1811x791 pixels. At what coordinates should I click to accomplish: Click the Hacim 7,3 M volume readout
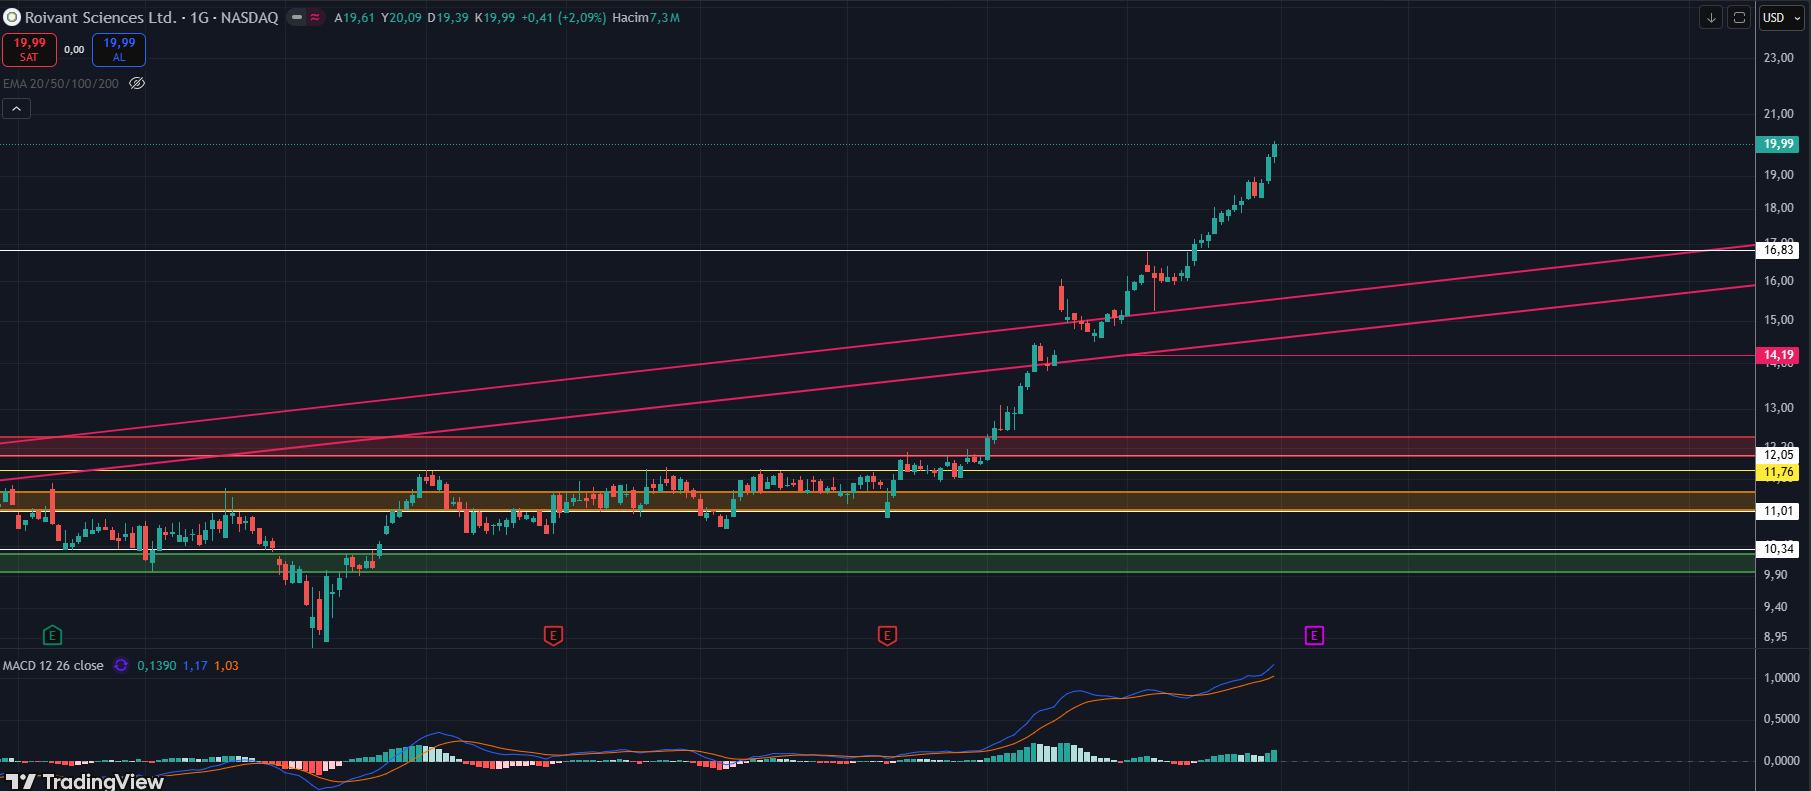[x=646, y=17]
